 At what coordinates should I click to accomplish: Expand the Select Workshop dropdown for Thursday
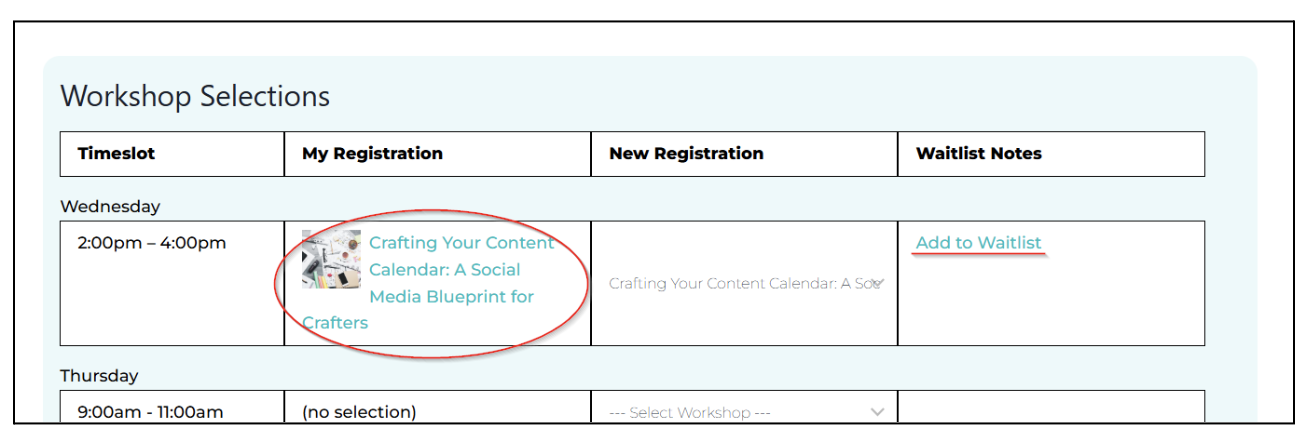coord(745,412)
